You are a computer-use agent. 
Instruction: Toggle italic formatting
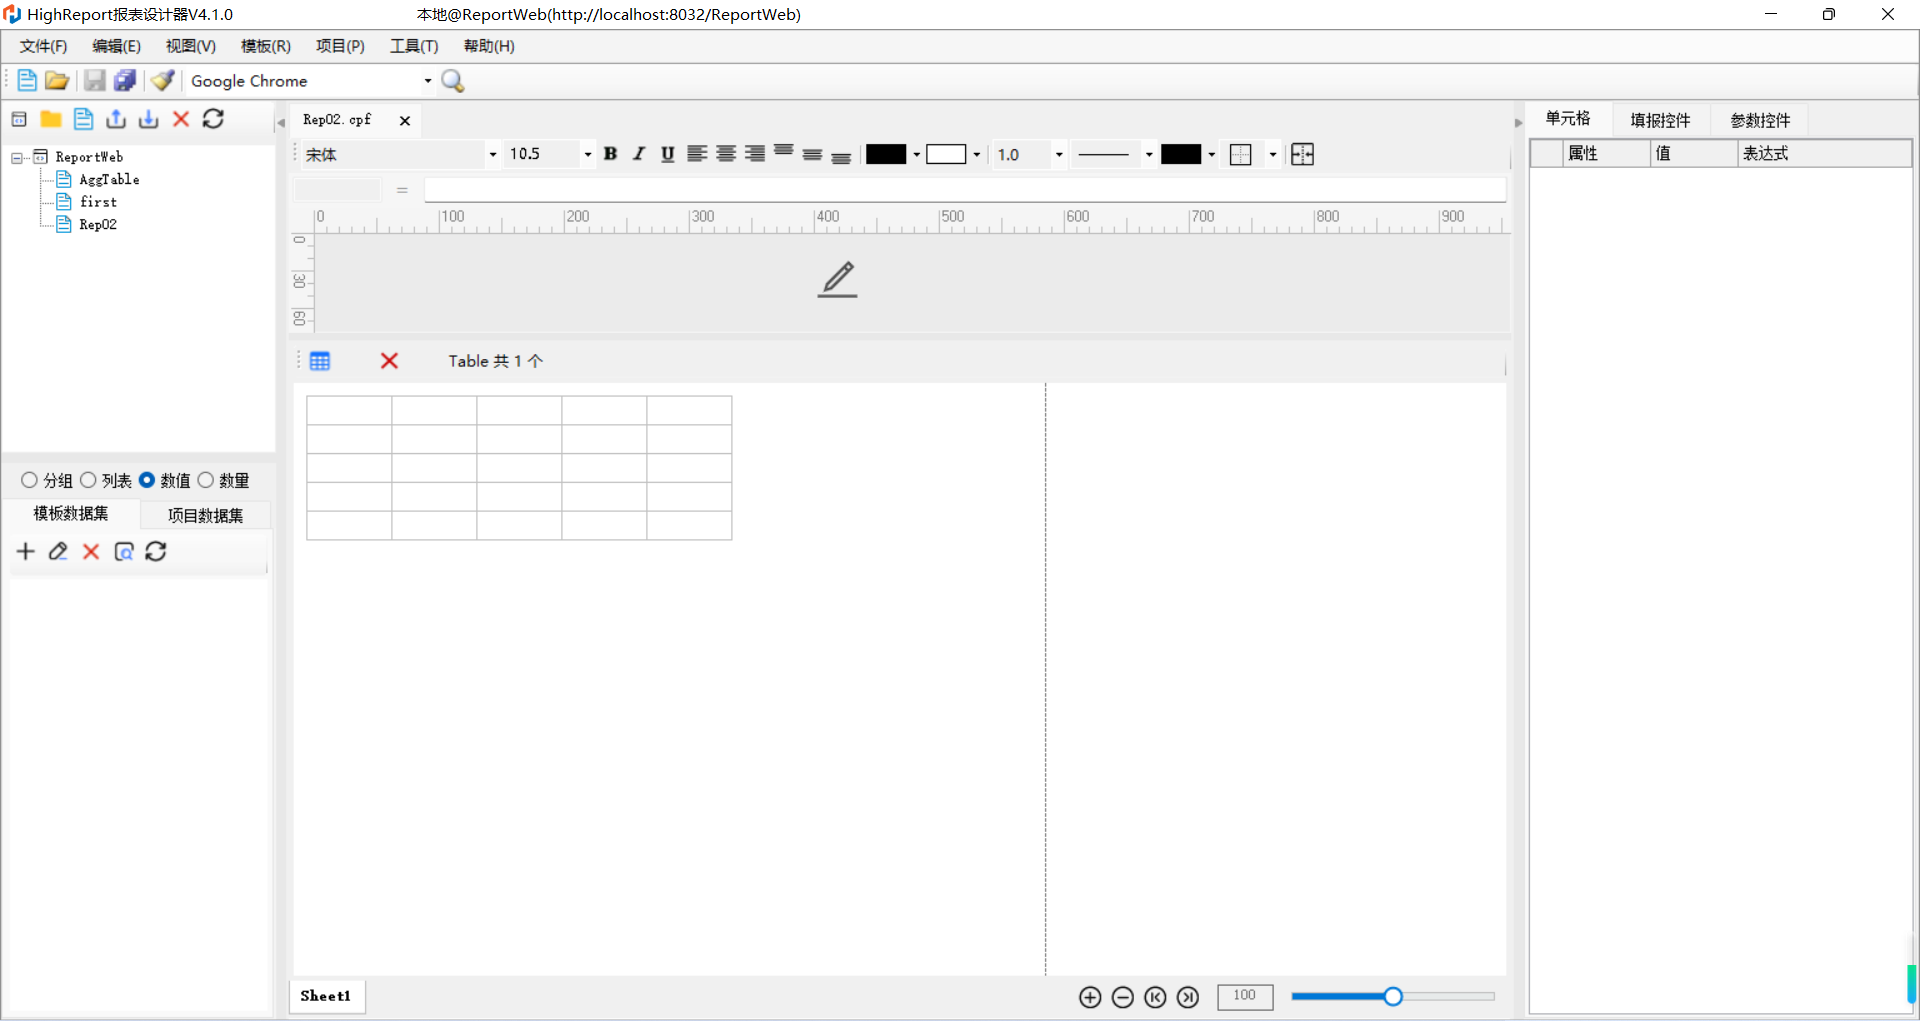click(x=639, y=154)
